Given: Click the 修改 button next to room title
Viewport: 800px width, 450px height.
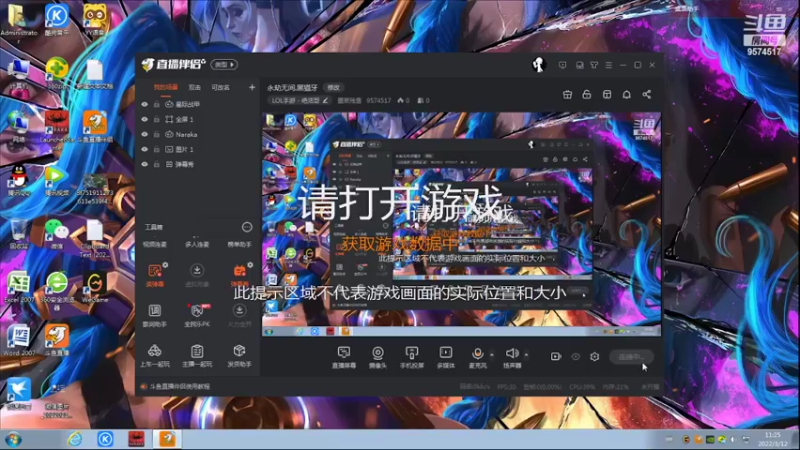Looking at the screenshot, I should point(334,88).
